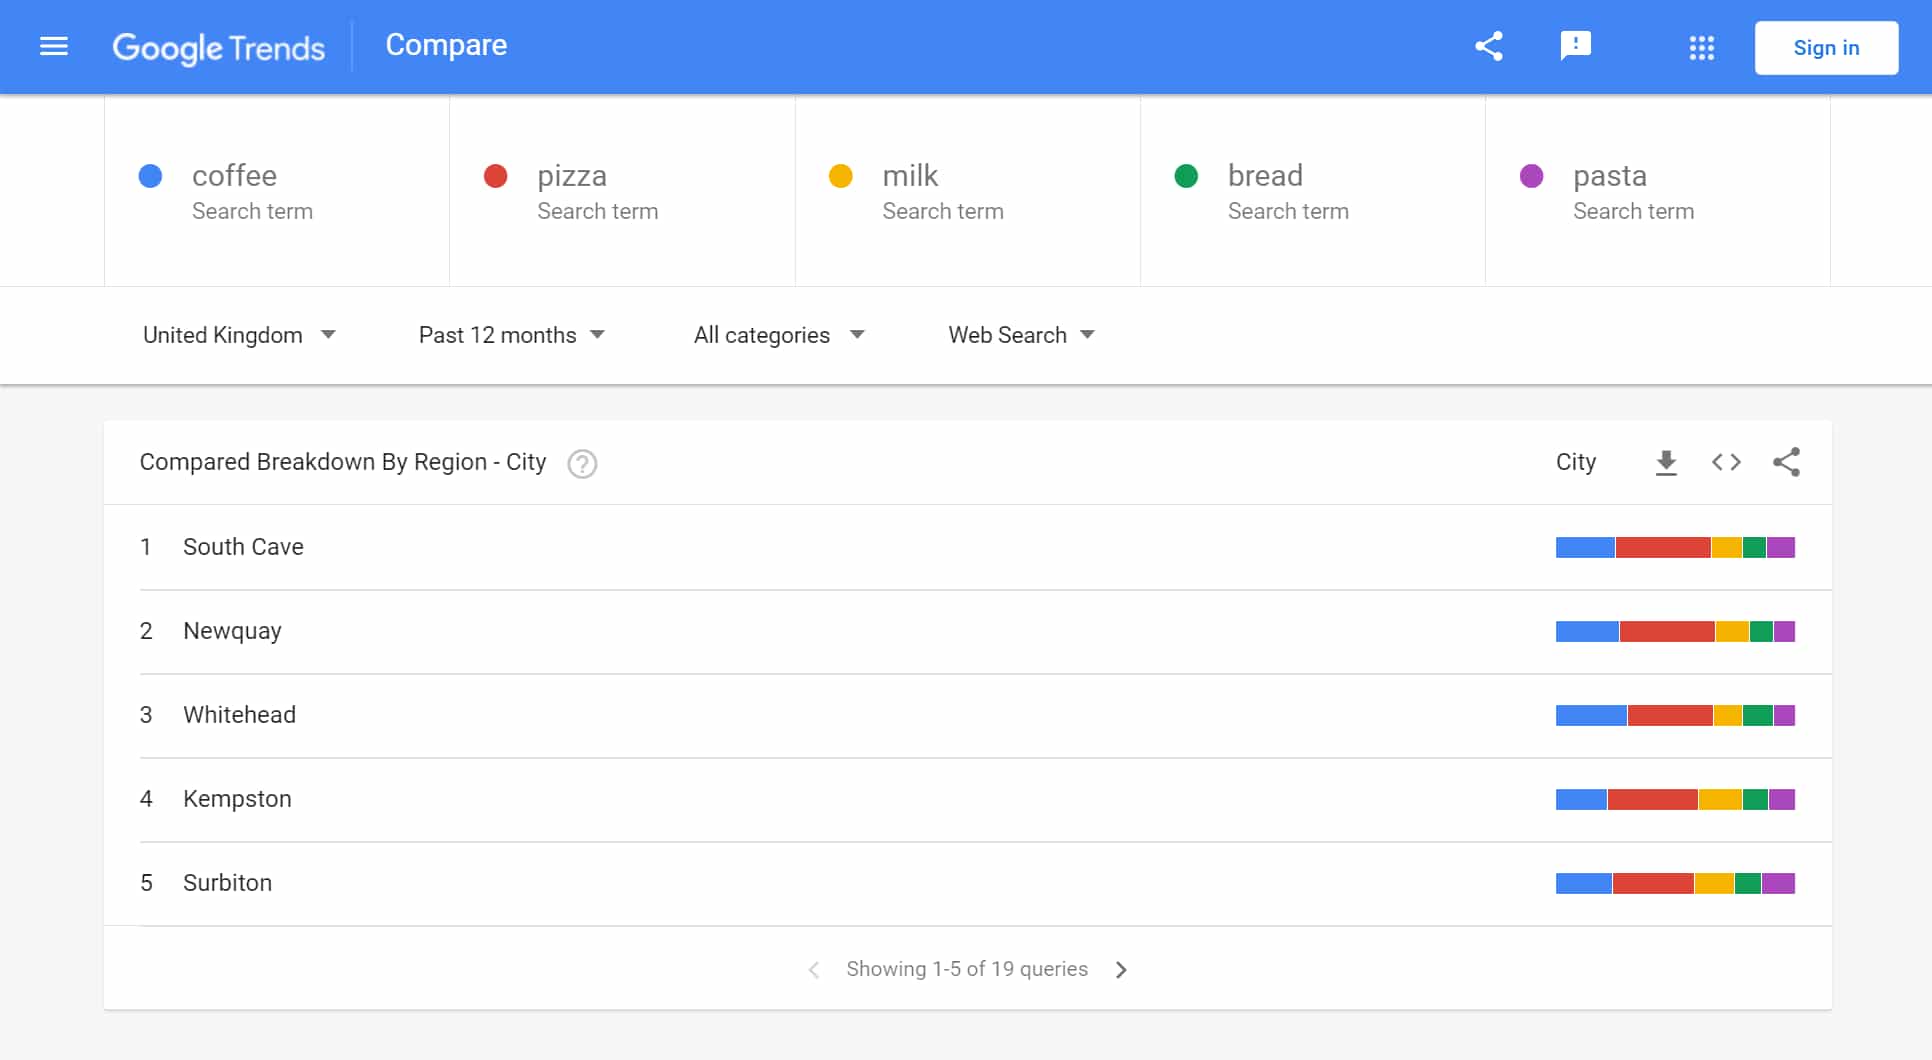Click Kempston stacked color bar
Viewport: 1932px width, 1060px height.
click(x=1675, y=799)
